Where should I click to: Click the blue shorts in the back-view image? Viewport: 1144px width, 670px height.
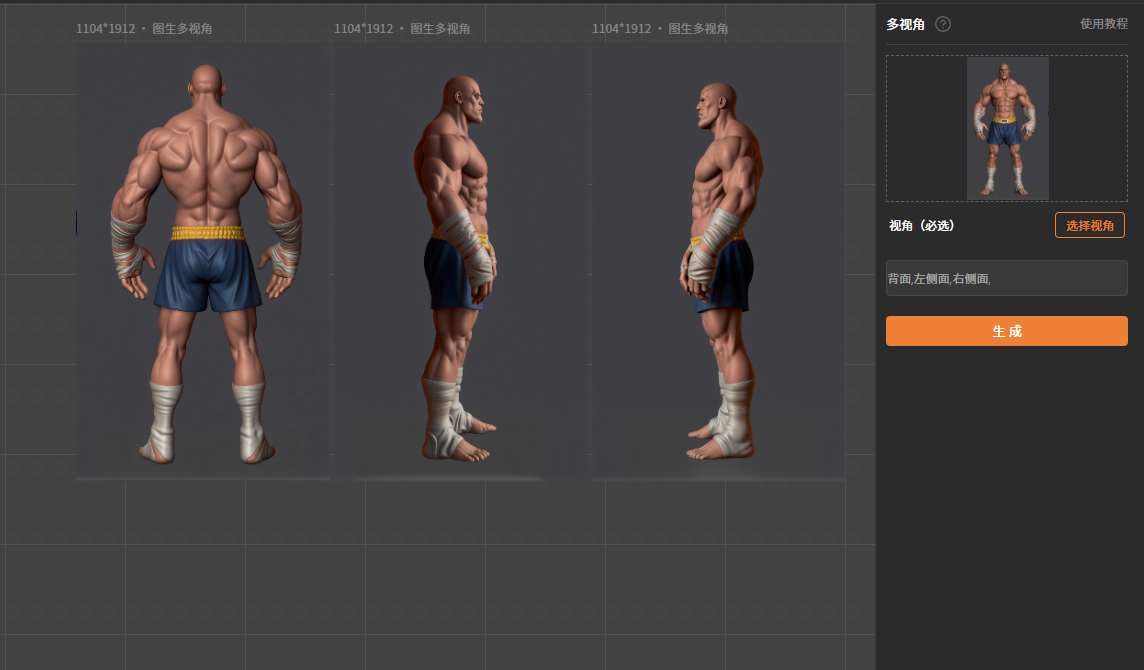click(208, 274)
